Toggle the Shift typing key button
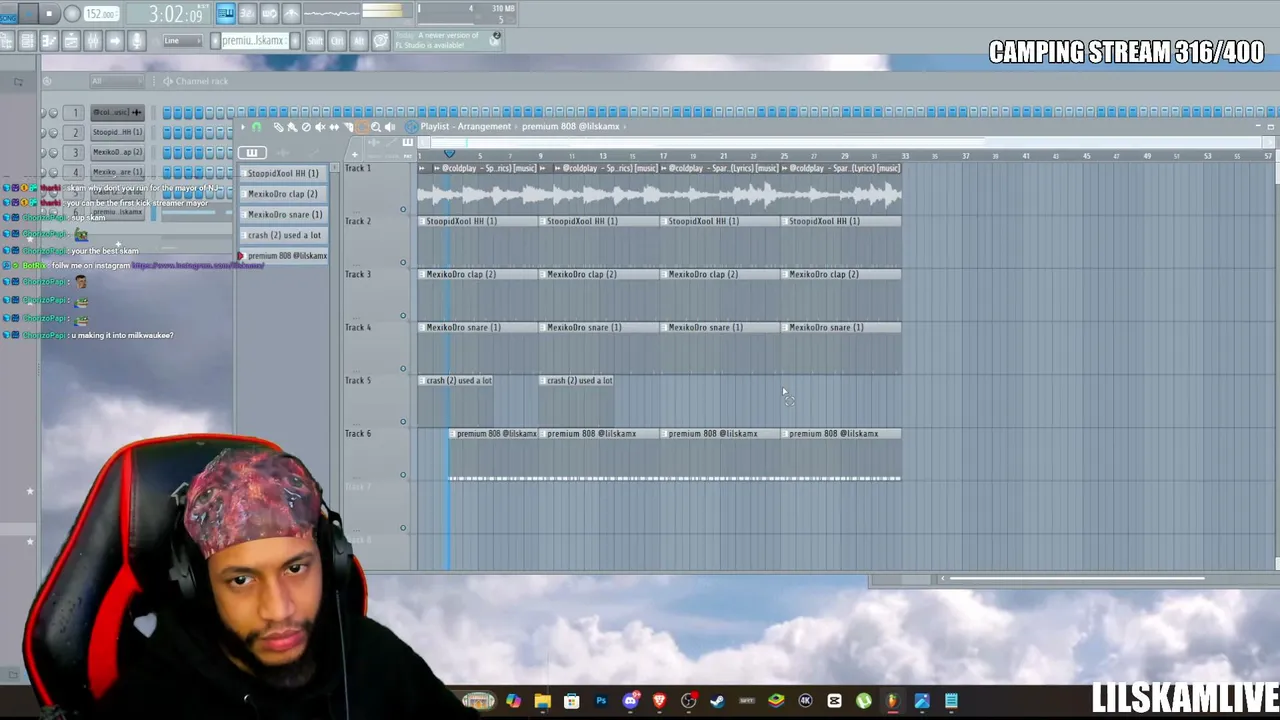 (315, 41)
